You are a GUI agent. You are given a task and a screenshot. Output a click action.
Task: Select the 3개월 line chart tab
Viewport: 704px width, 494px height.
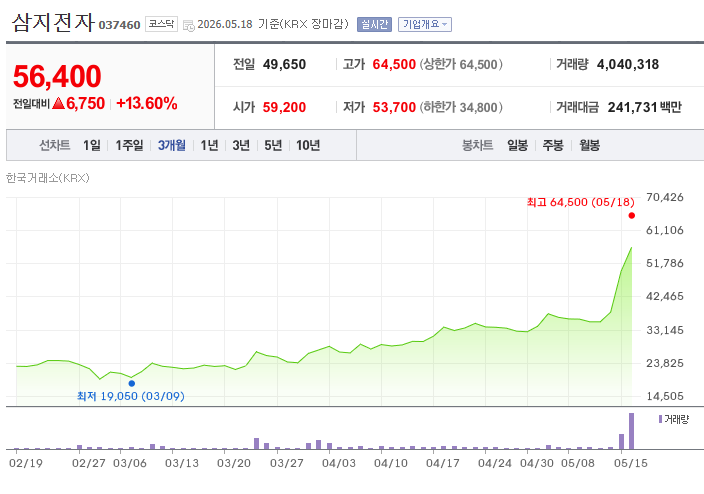click(172, 145)
